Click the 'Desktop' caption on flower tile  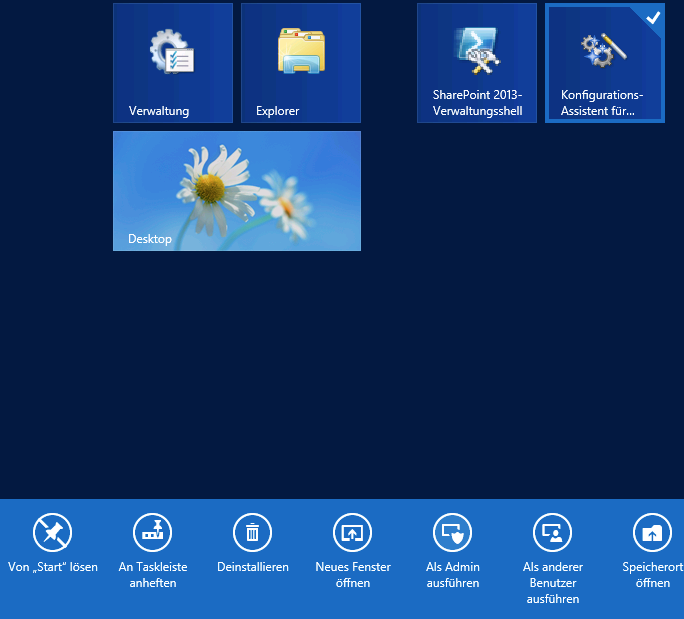150,239
